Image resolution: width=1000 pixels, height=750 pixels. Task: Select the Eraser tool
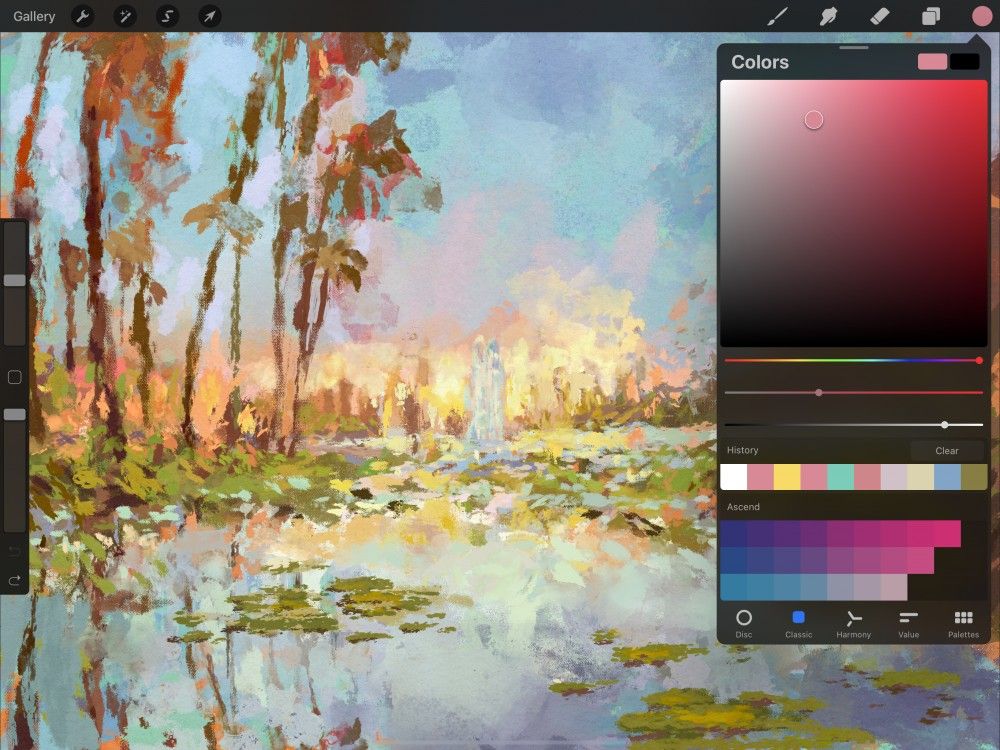point(878,16)
